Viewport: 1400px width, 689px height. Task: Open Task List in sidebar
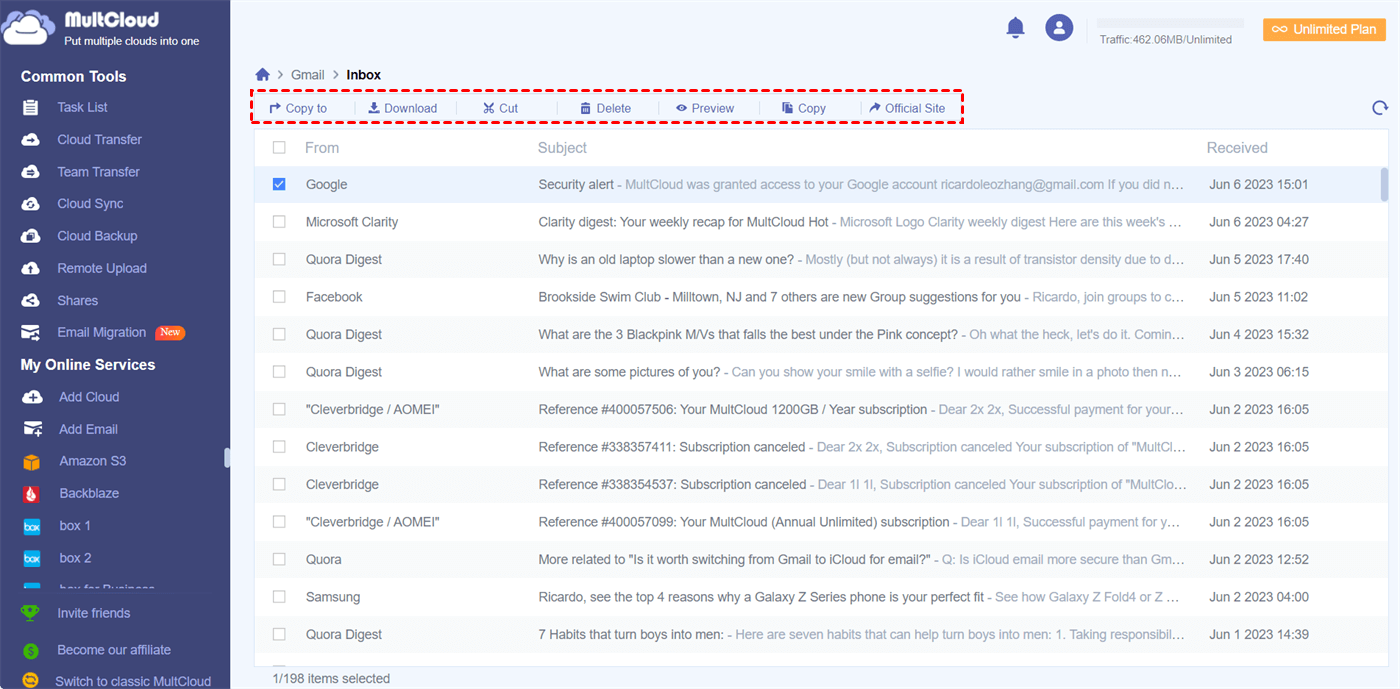(x=82, y=107)
